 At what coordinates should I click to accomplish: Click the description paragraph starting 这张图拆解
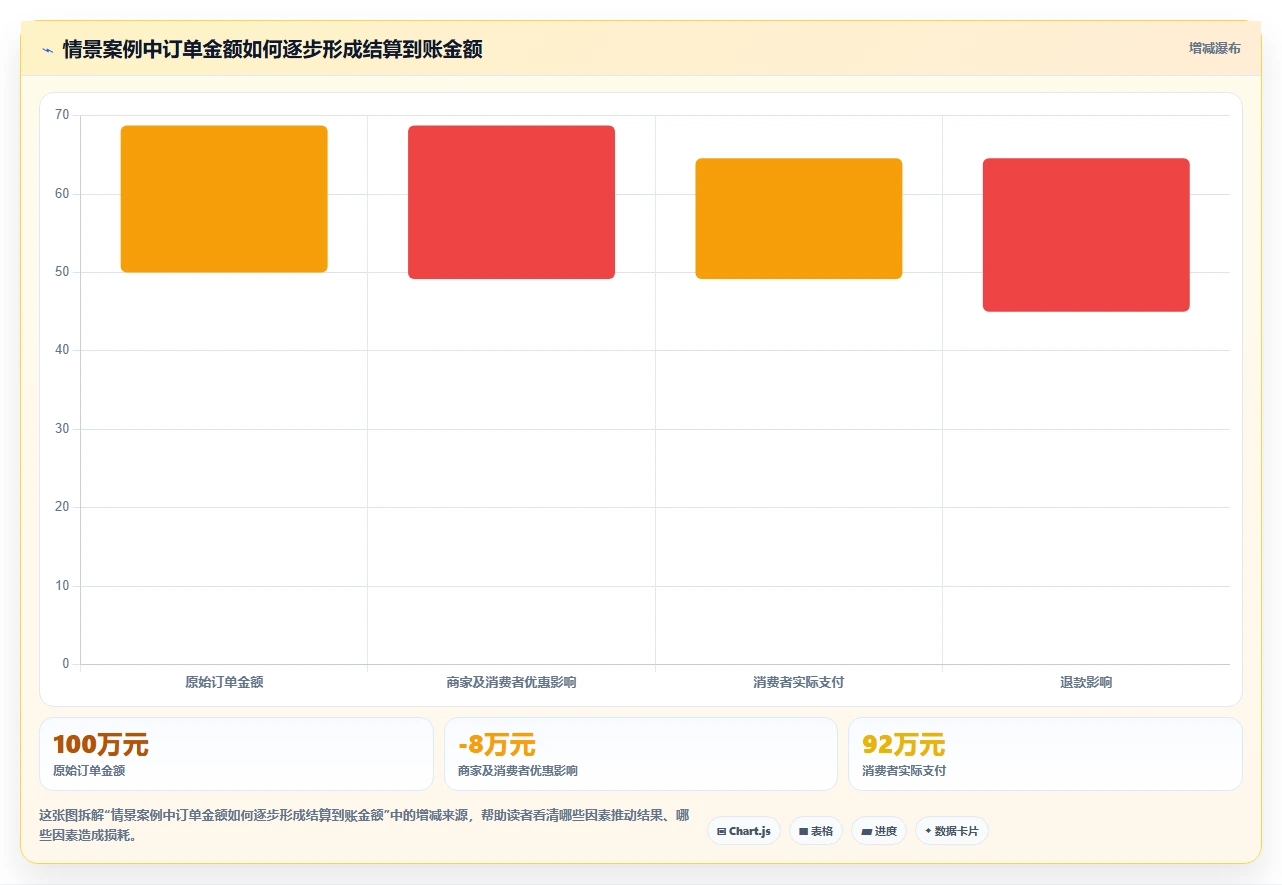(x=364, y=825)
